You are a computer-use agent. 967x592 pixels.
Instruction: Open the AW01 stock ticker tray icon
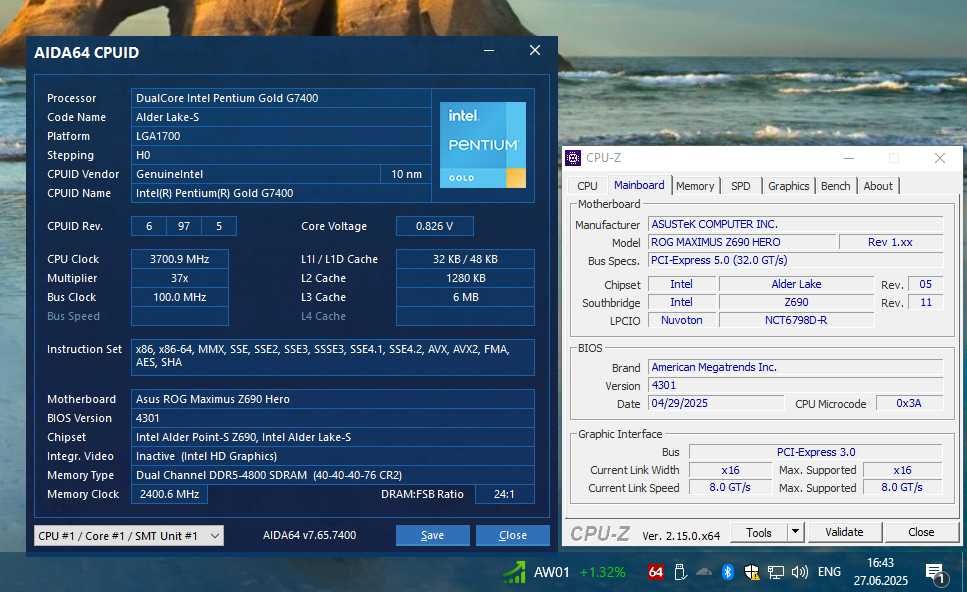(514, 572)
